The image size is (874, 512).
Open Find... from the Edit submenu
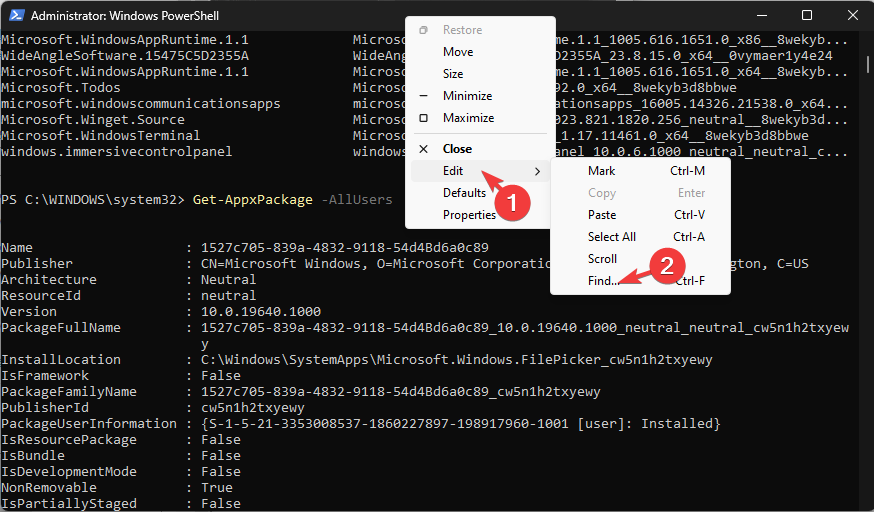pyautogui.click(x=604, y=281)
